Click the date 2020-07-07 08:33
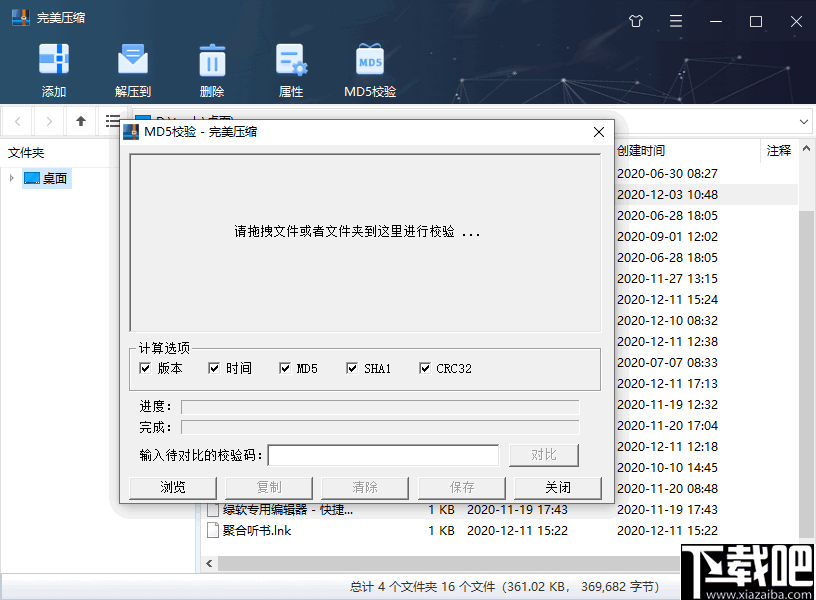This screenshot has height=600, width=816. 667,363
